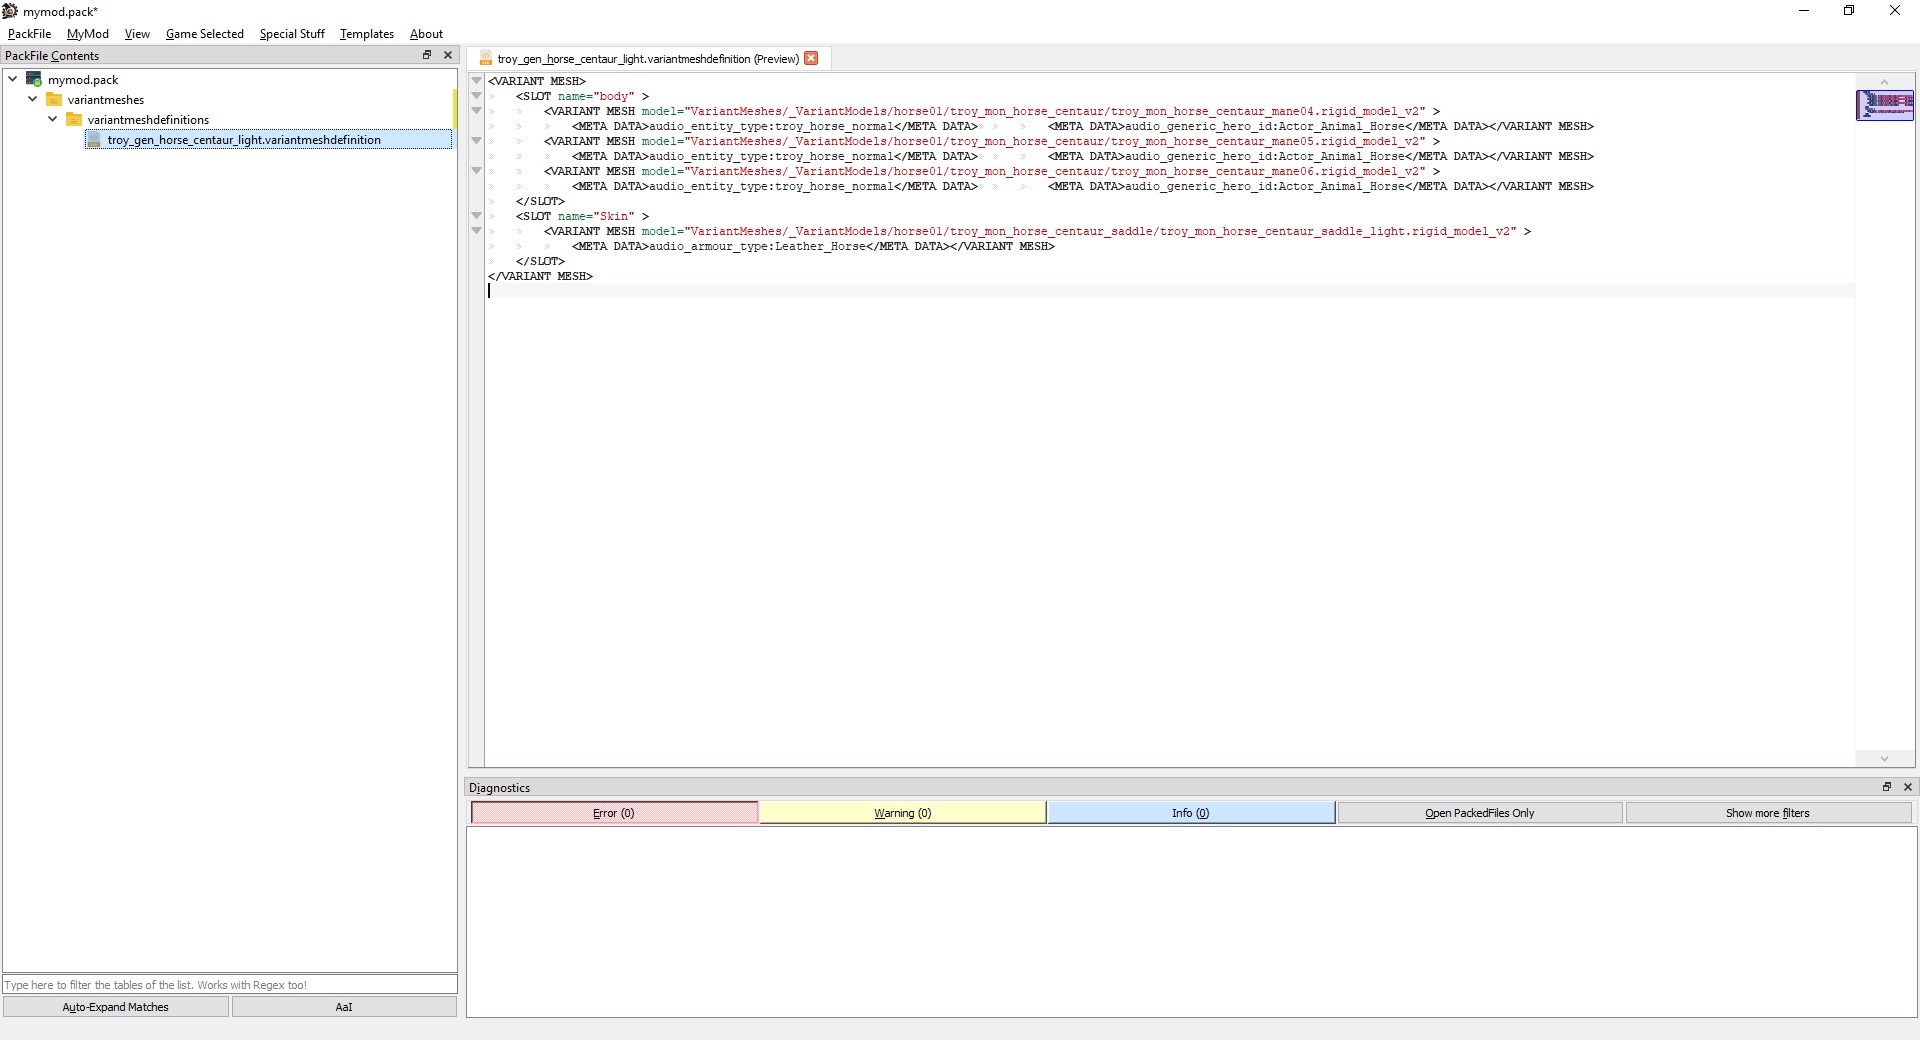The width and height of the screenshot is (1920, 1040).
Task: Float the PackFile Contents panel
Action: coord(427,55)
